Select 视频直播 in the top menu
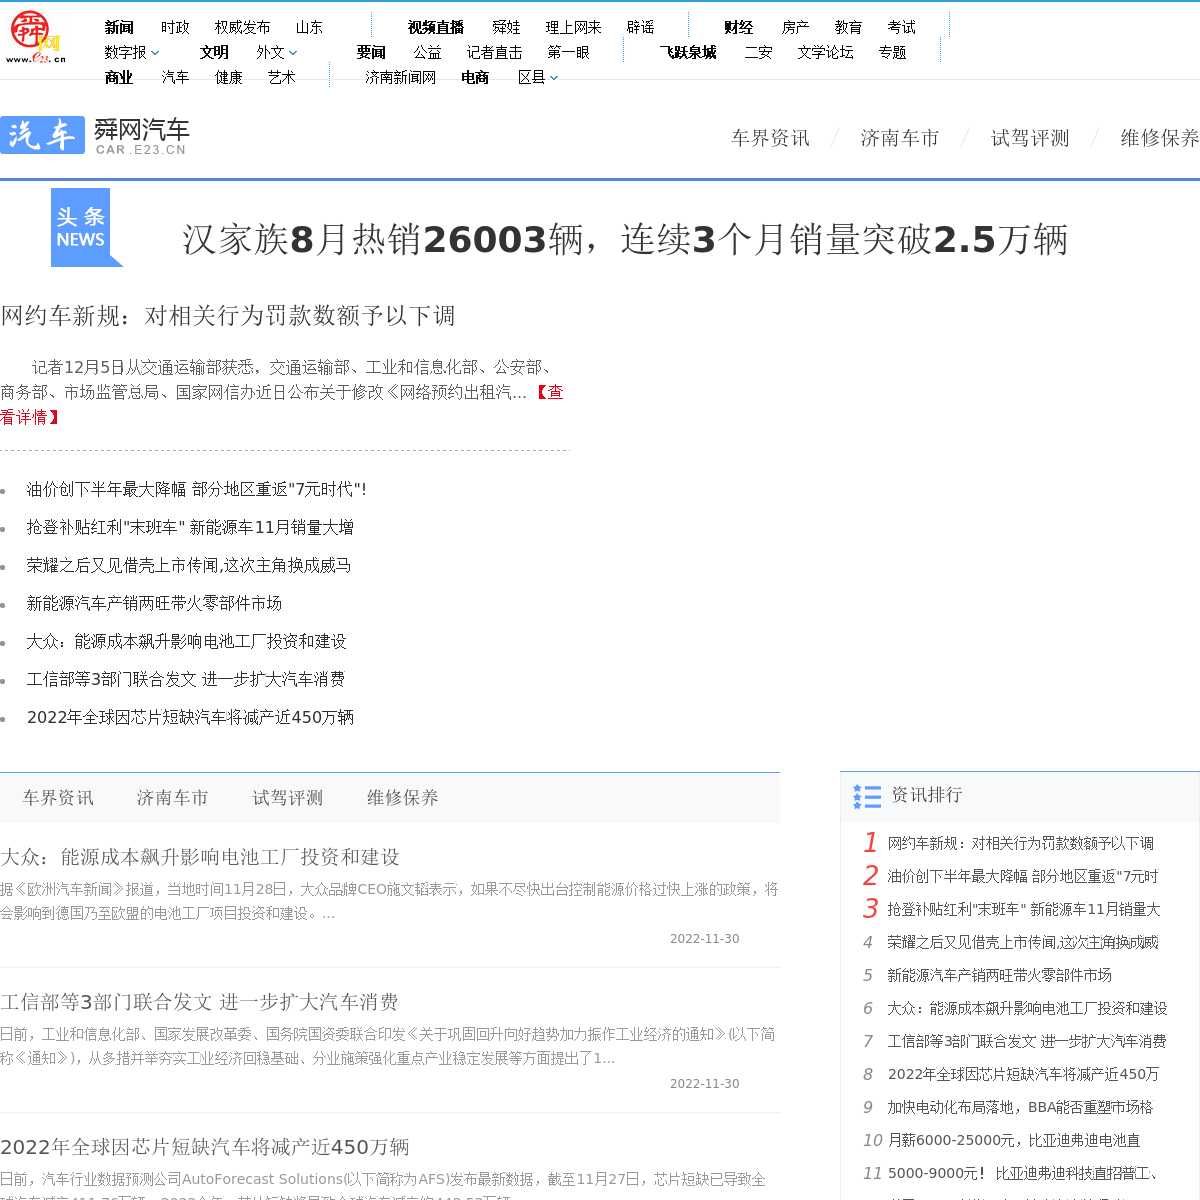The image size is (1200, 1200). pos(436,28)
